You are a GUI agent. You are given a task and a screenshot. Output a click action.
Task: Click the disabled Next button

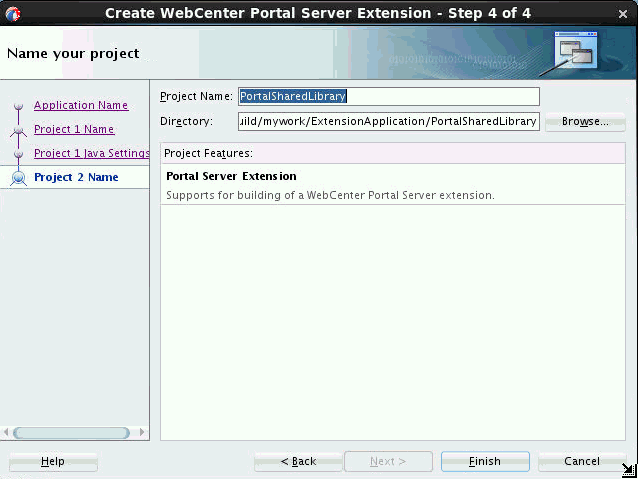point(388,462)
